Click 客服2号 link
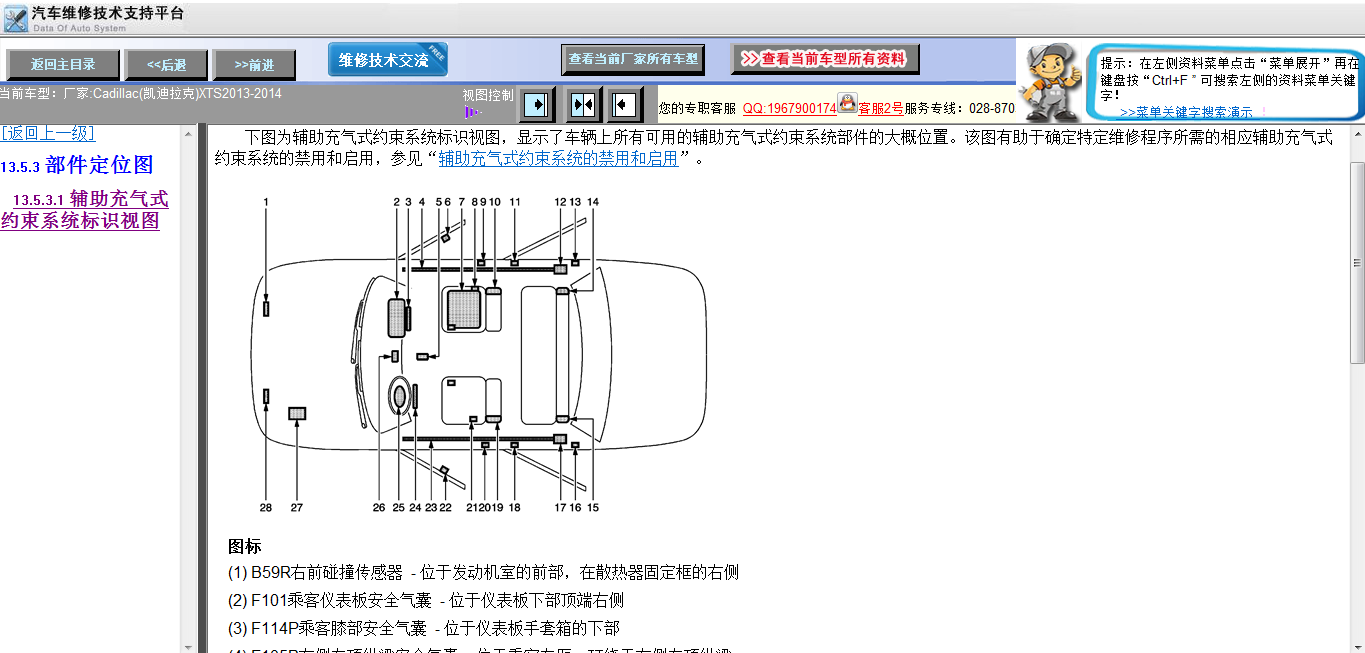 click(x=881, y=108)
